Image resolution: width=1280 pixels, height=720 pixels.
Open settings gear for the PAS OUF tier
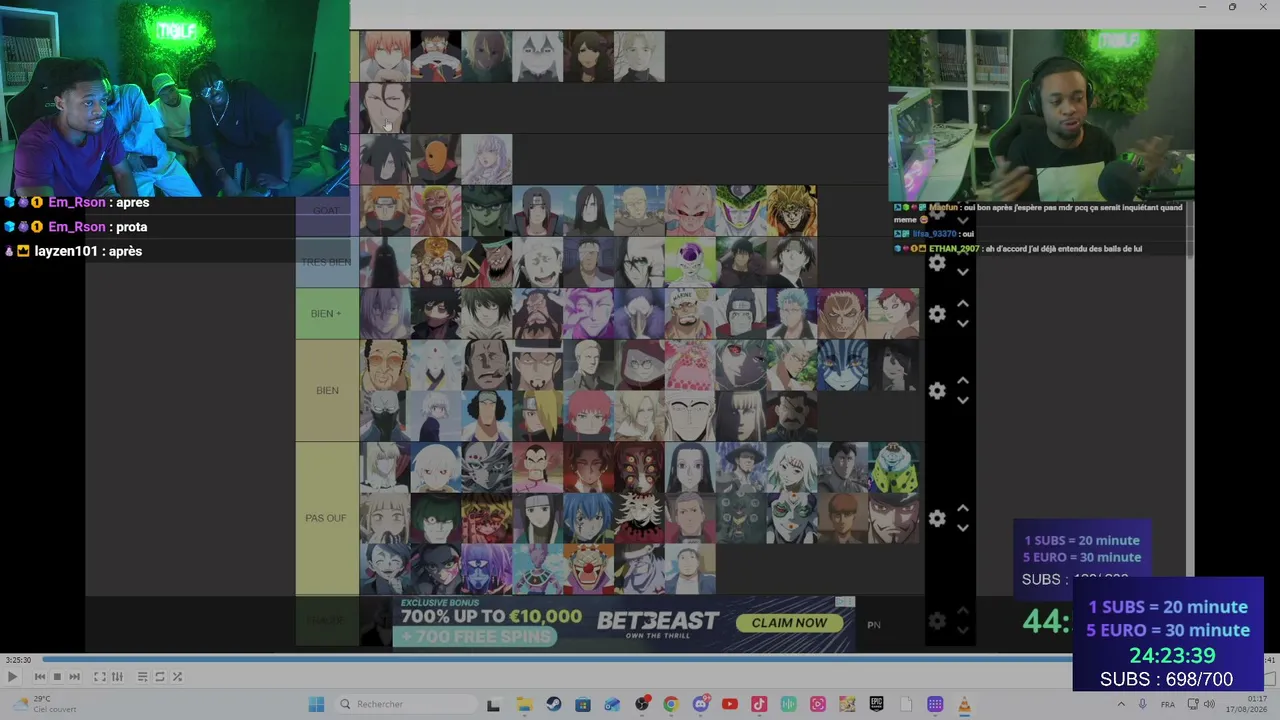(937, 518)
